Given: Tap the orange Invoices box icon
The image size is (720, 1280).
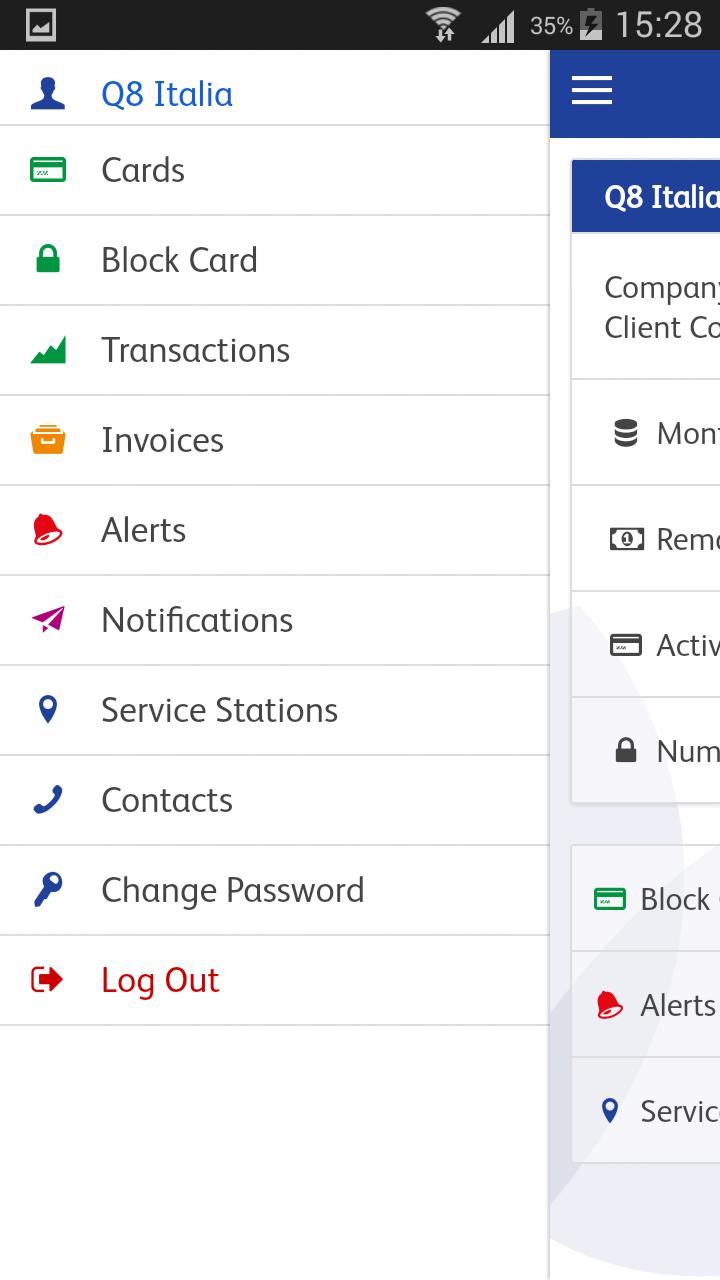Looking at the screenshot, I should coord(48,440).
